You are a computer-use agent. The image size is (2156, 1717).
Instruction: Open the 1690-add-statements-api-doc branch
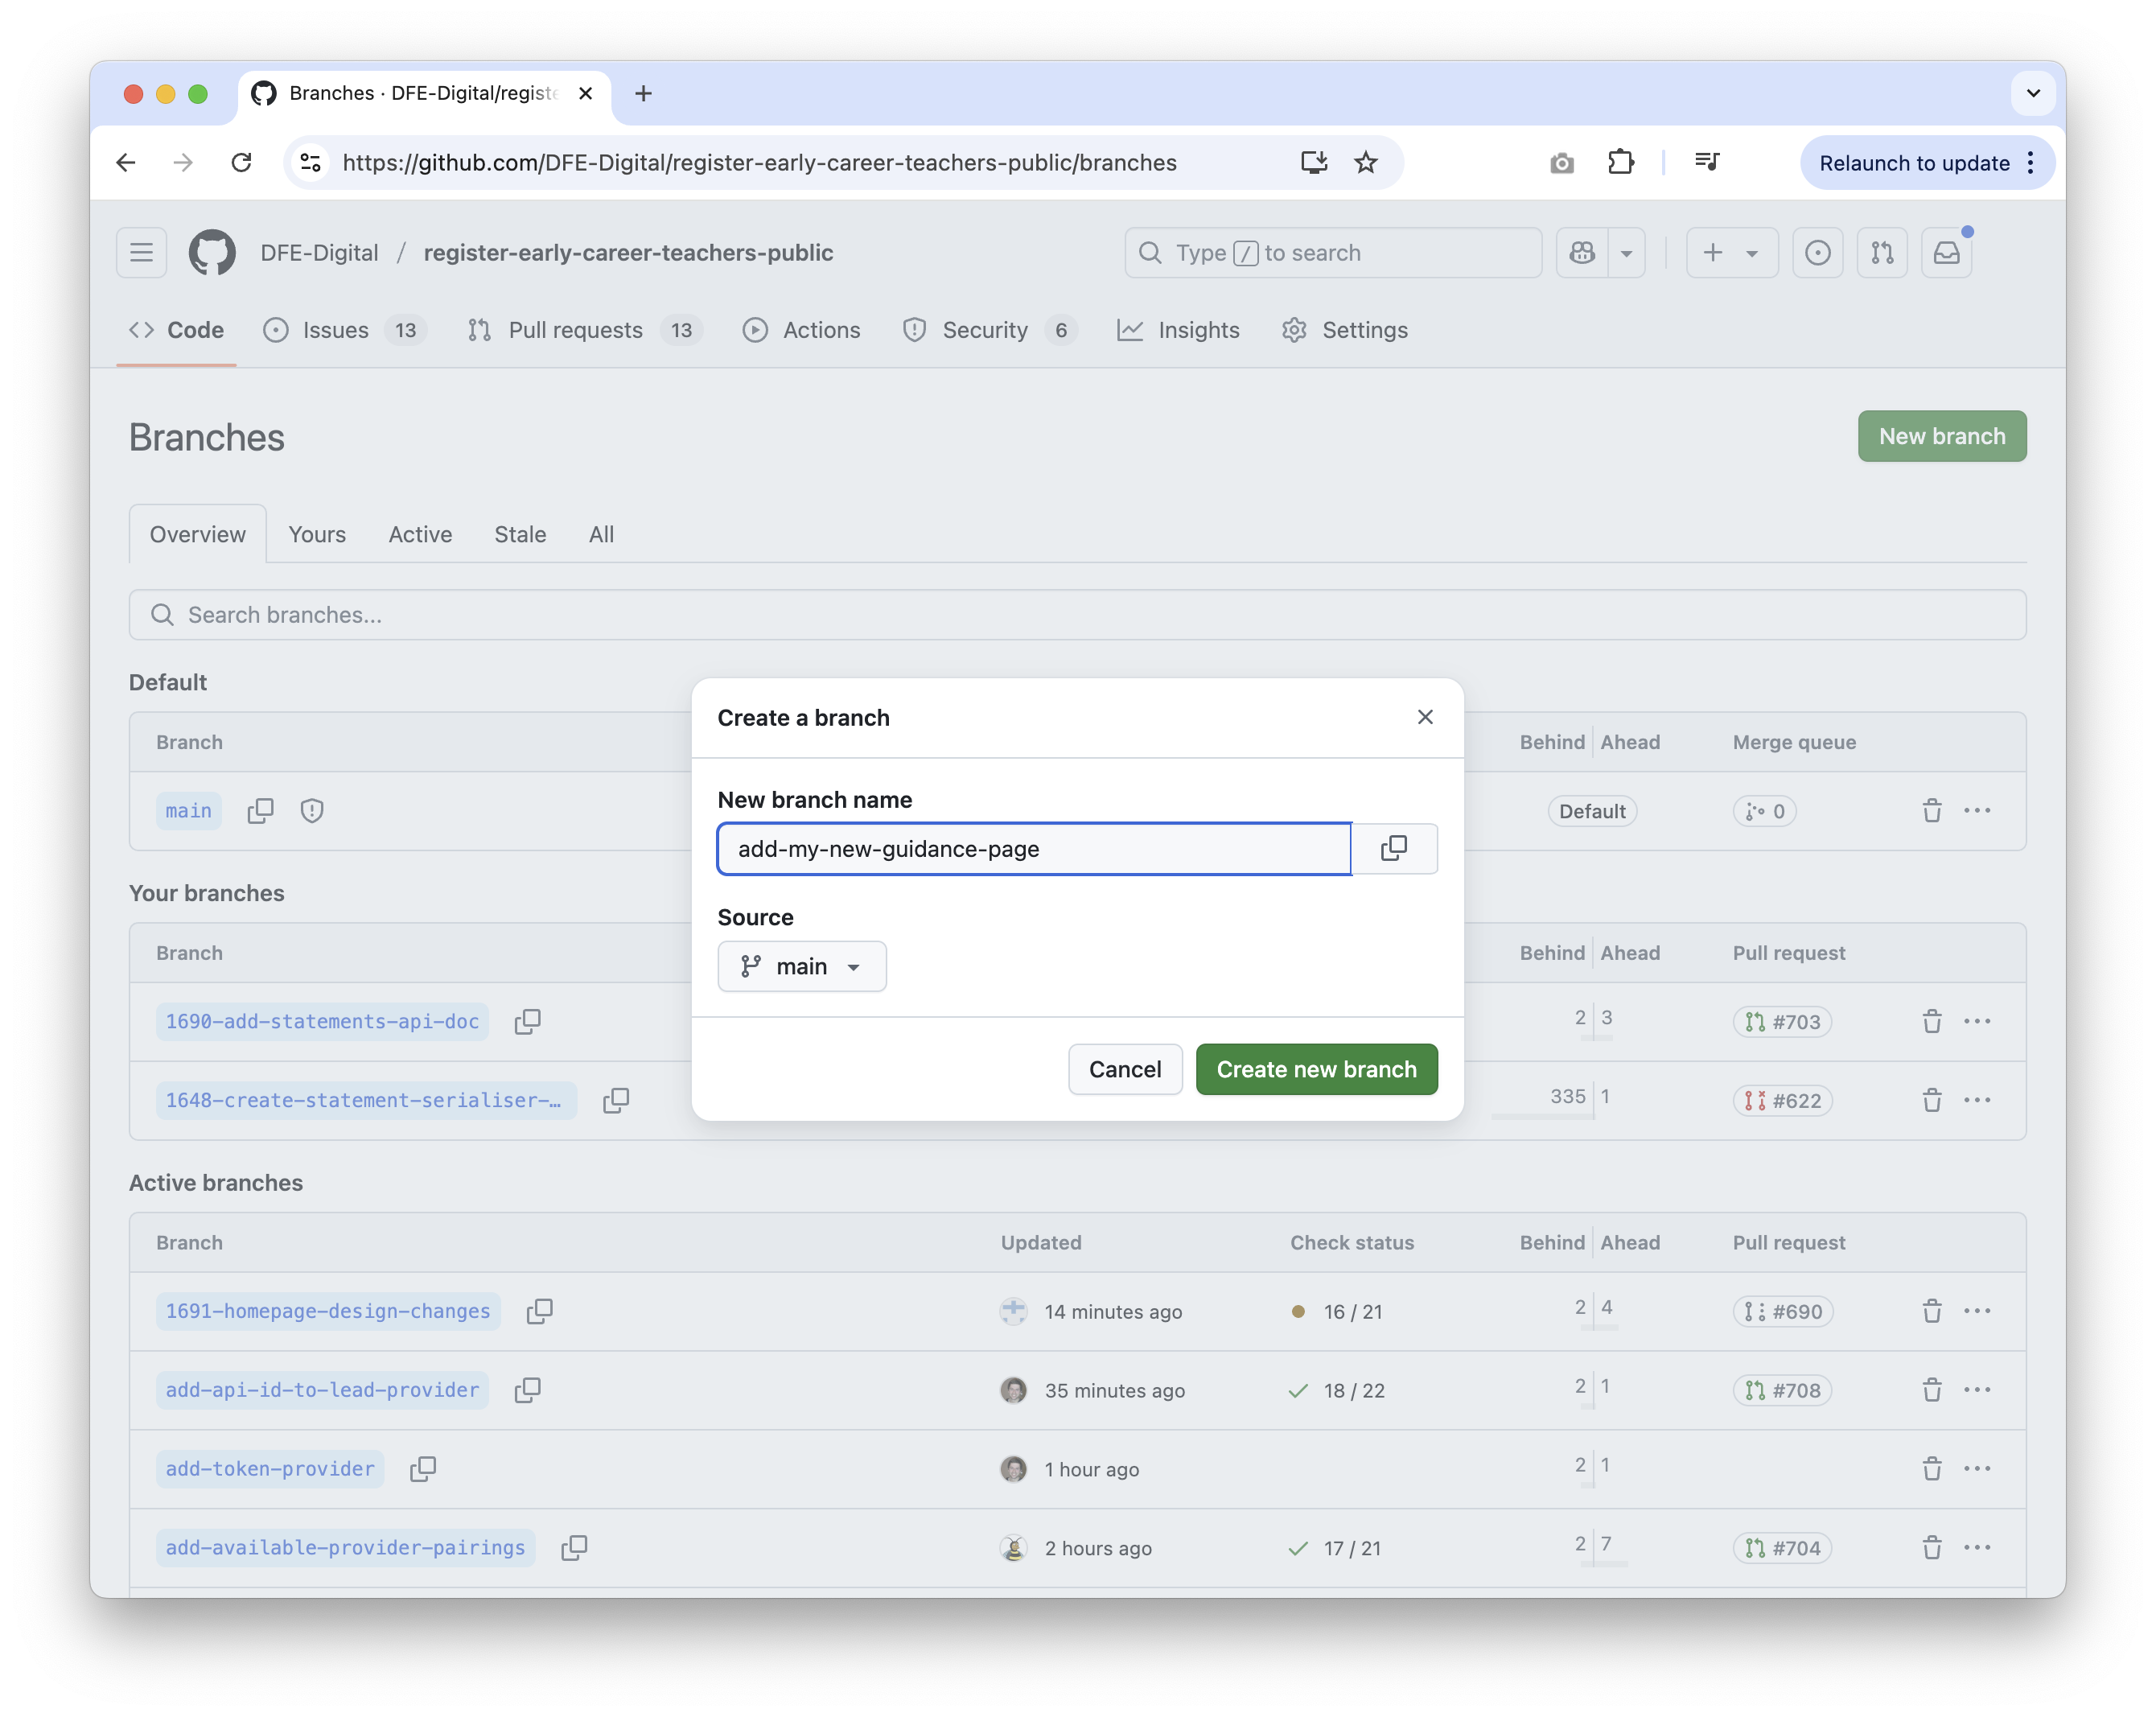coord(322,1021)
